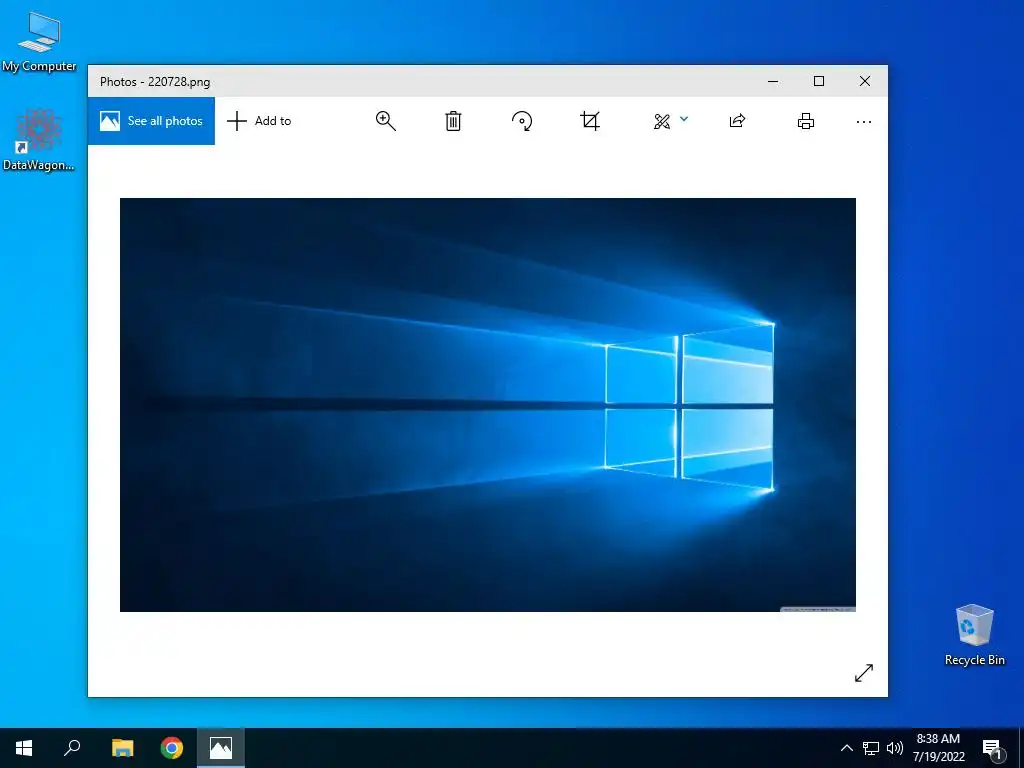The width and height of the screenshot is (1024, 768).
Task: Show hidden system tray icons
Action: pos(846,748)
